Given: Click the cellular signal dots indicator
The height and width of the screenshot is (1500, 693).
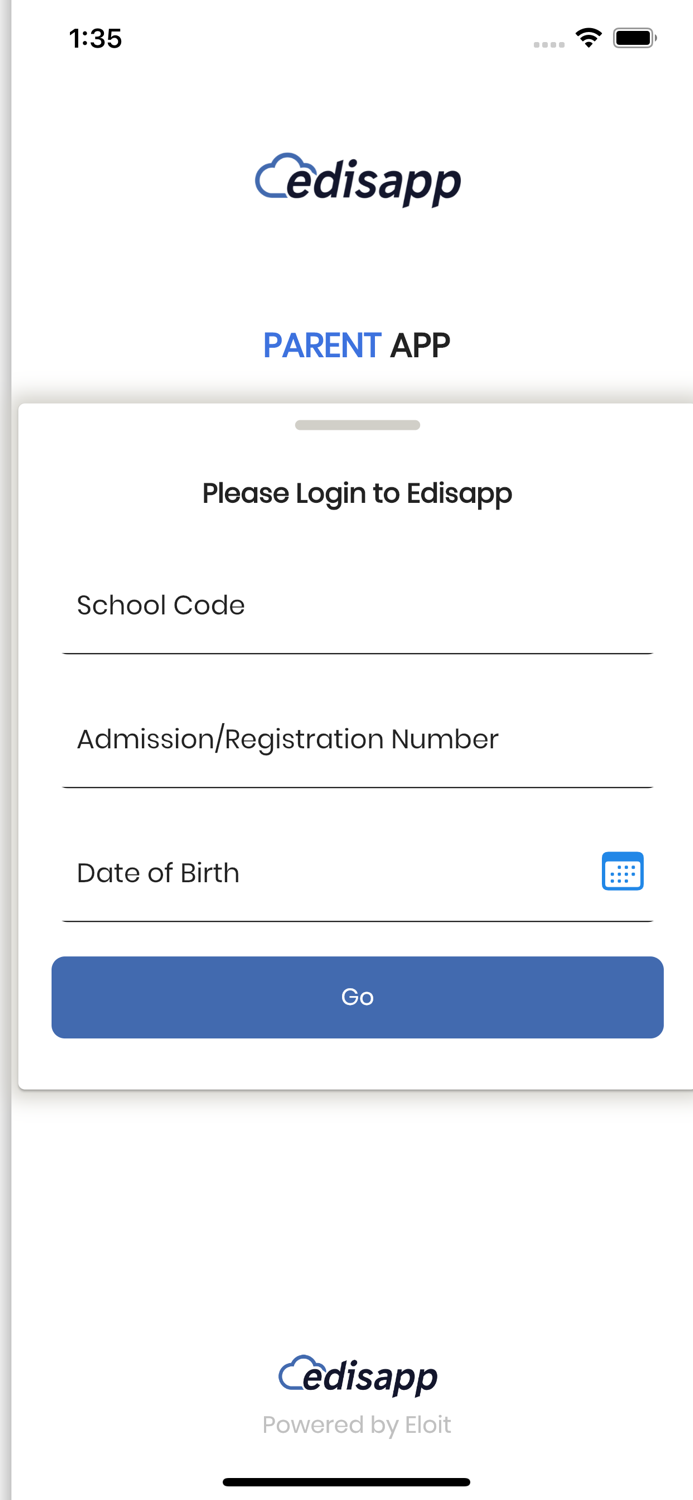Looking at the screenshot, I should coord(549,43).
